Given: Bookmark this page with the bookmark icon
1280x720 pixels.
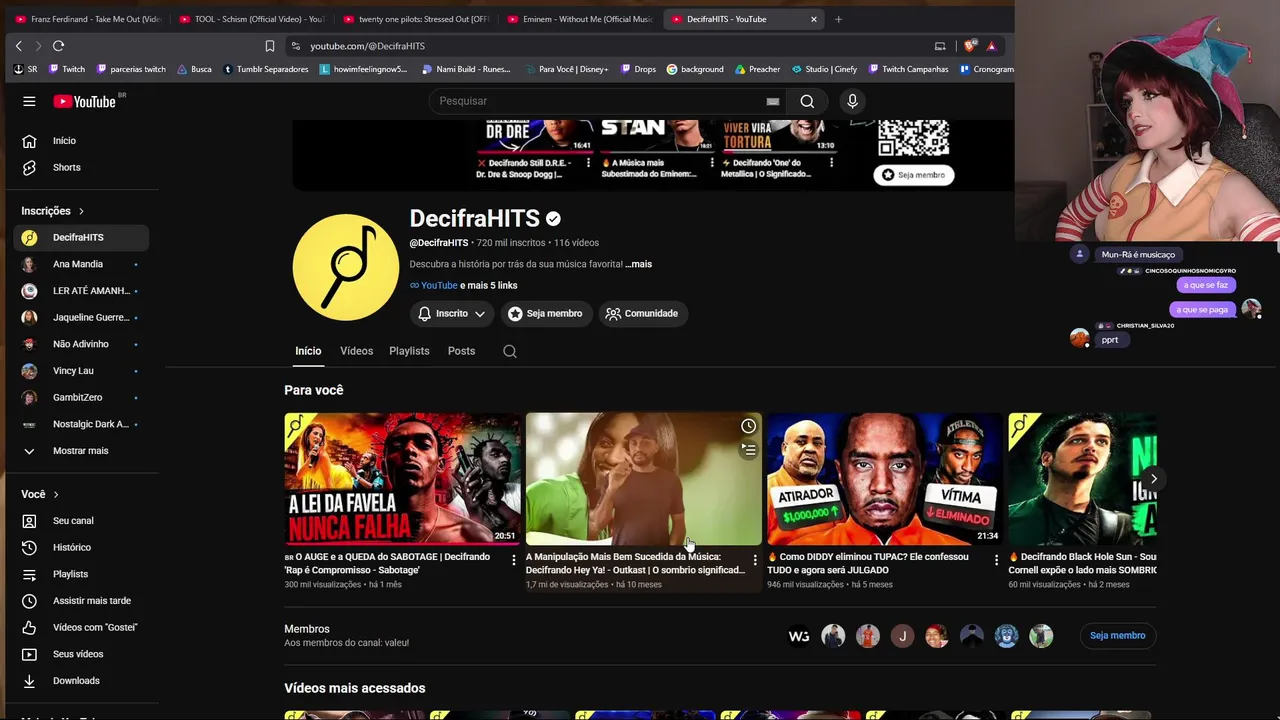Looking at the screenshot, I should pyautogui.click(x=269, y=46).
